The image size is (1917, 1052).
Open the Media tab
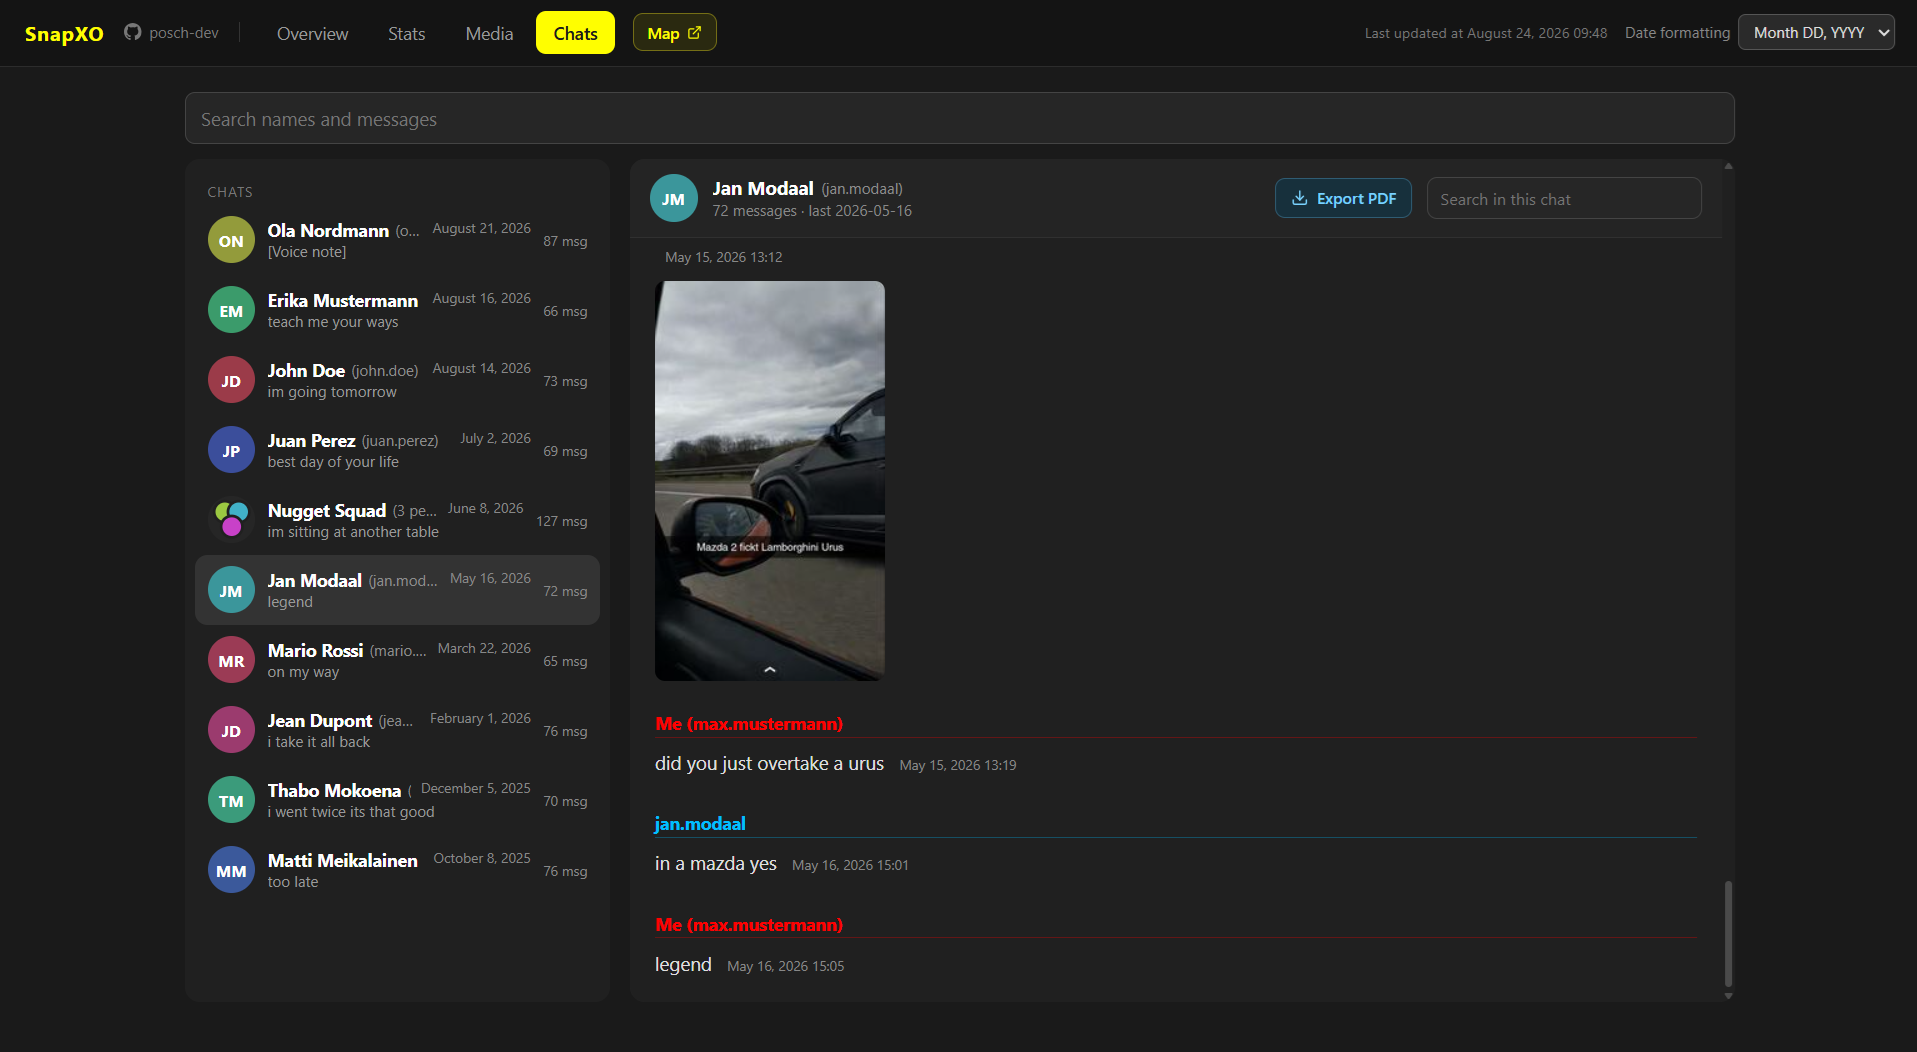pyautogui.click(x=489, y=34)
